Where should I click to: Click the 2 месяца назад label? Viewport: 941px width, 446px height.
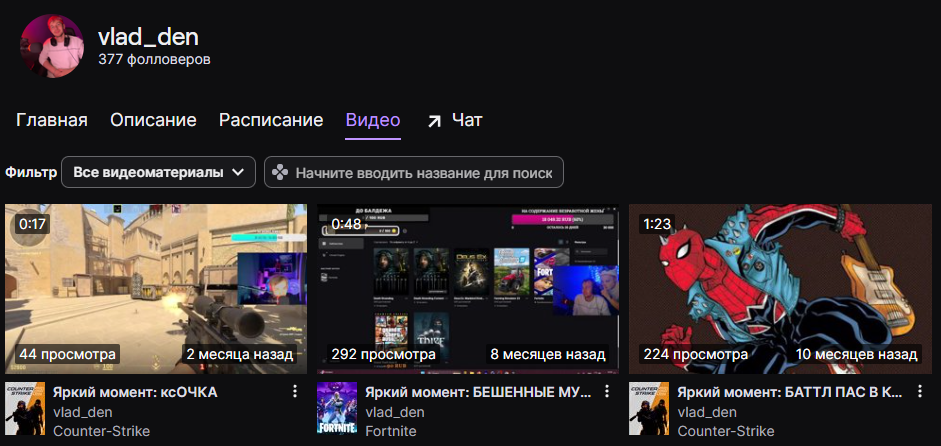(239, 354)
